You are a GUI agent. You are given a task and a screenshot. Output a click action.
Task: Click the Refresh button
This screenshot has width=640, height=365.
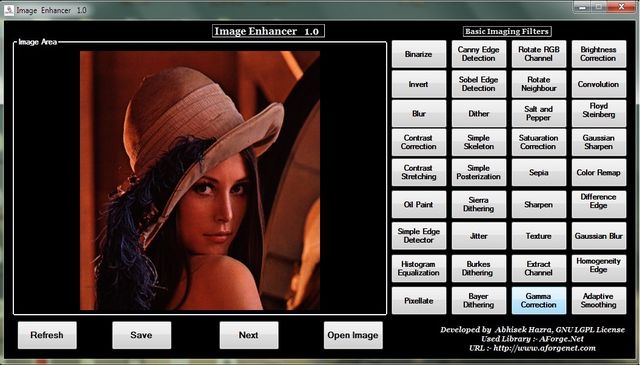pos(47,335)
